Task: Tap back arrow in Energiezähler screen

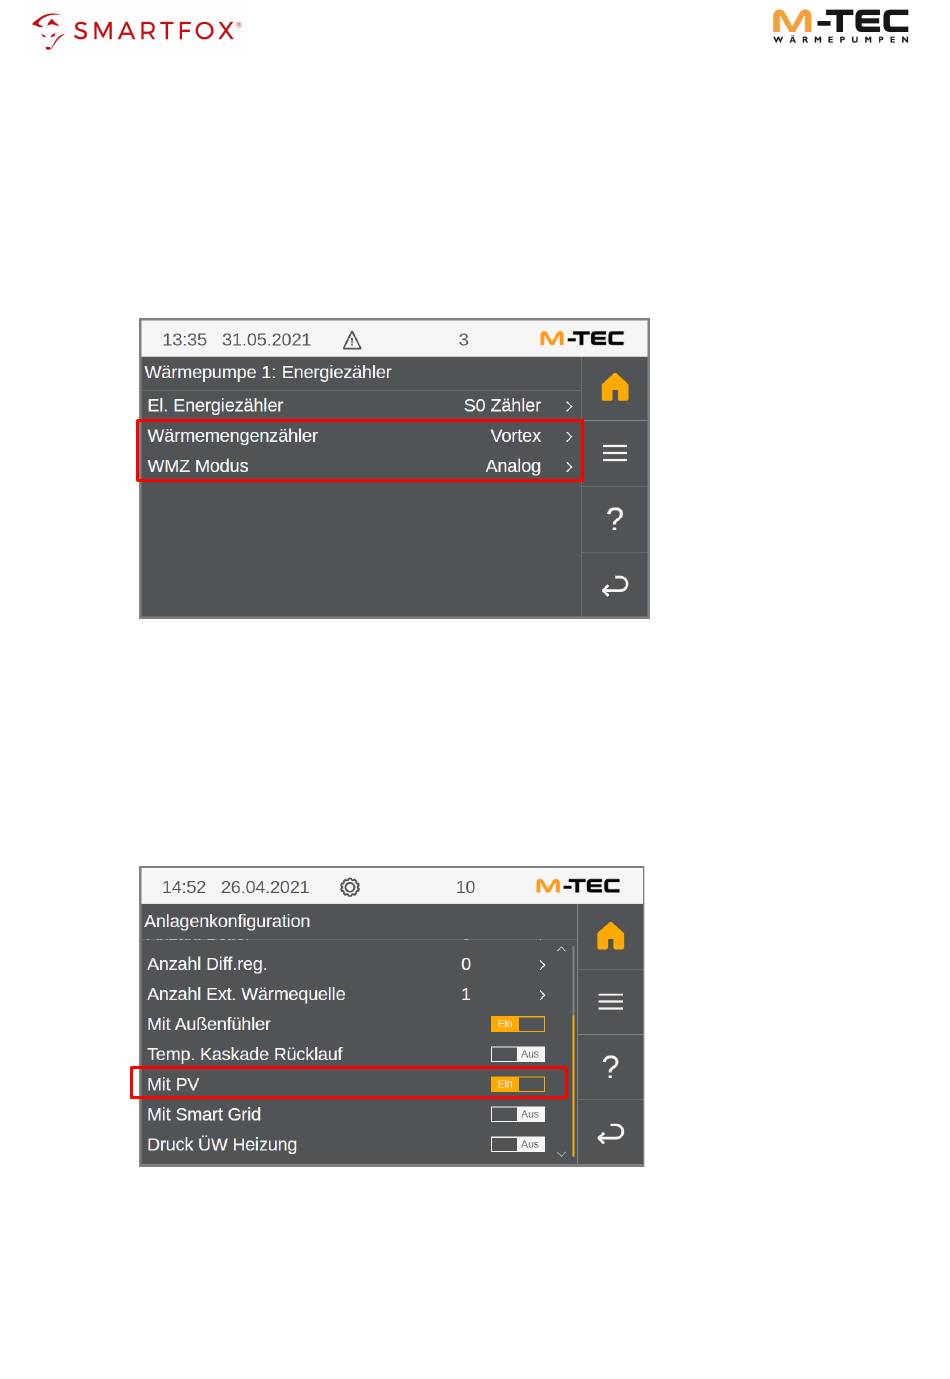Action: tap(615, 586)
